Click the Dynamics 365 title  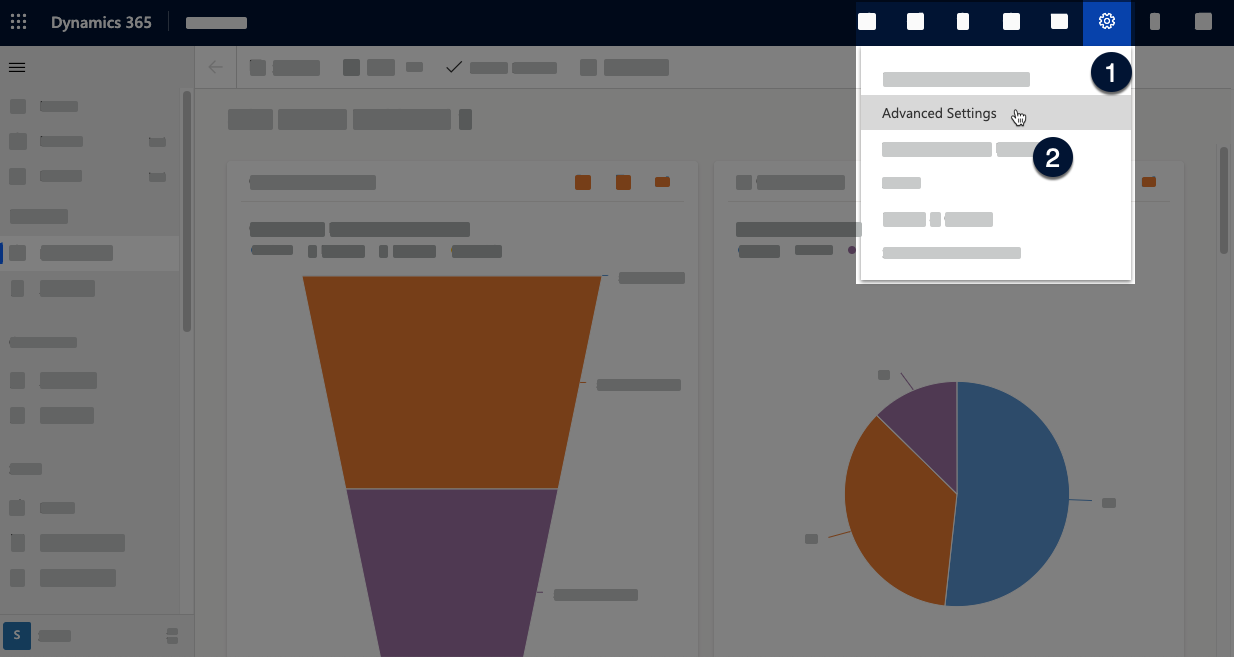click(101, 22)
